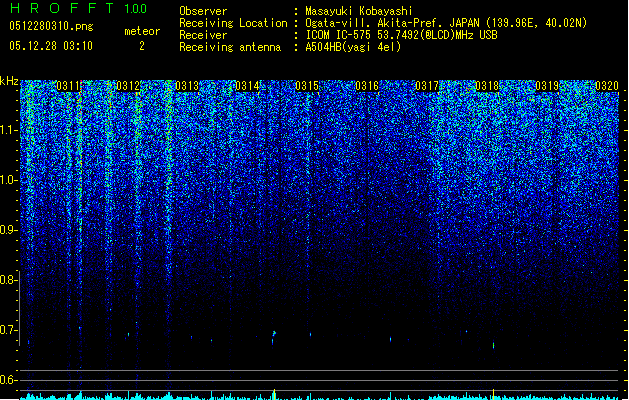The height and width of the screenshot is (400, 629).
Task: Click the Receiving antenna field label
Action: [230, 47]
